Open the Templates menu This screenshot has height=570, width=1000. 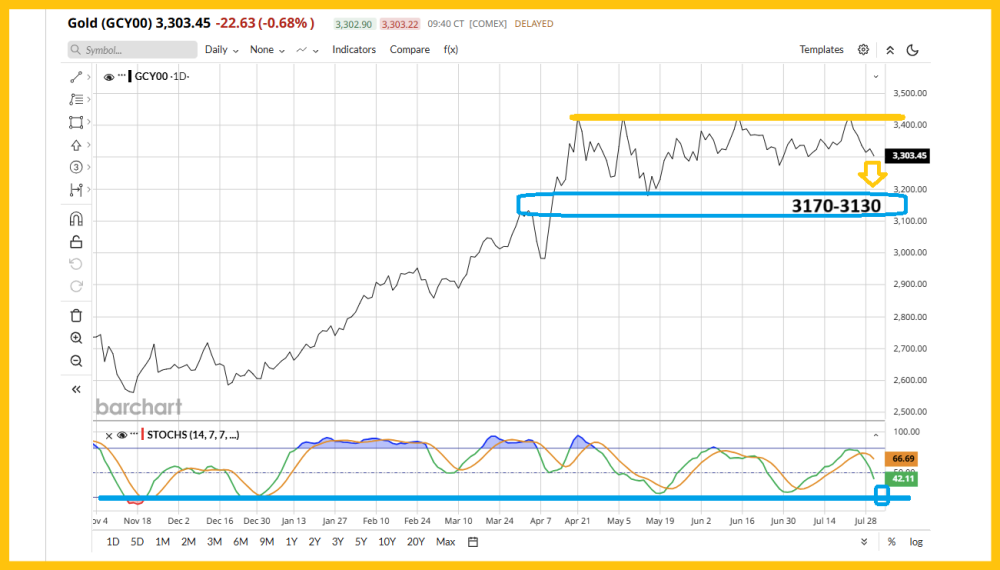[821, 50]
